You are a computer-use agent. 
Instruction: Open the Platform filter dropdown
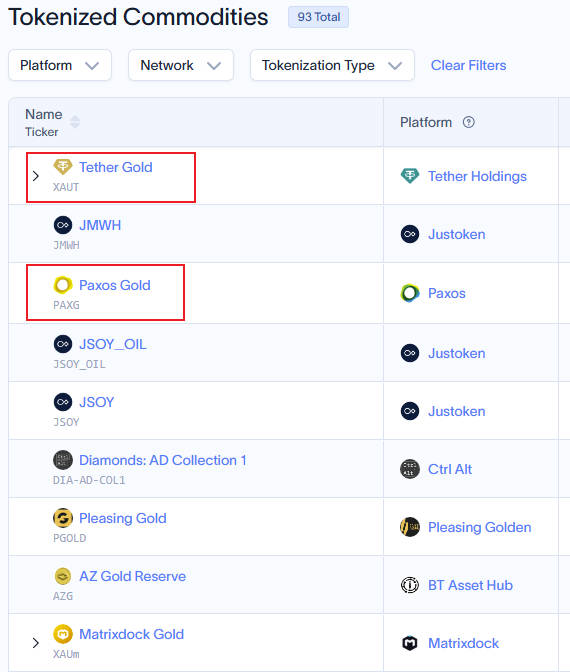[x=60, y=65]
